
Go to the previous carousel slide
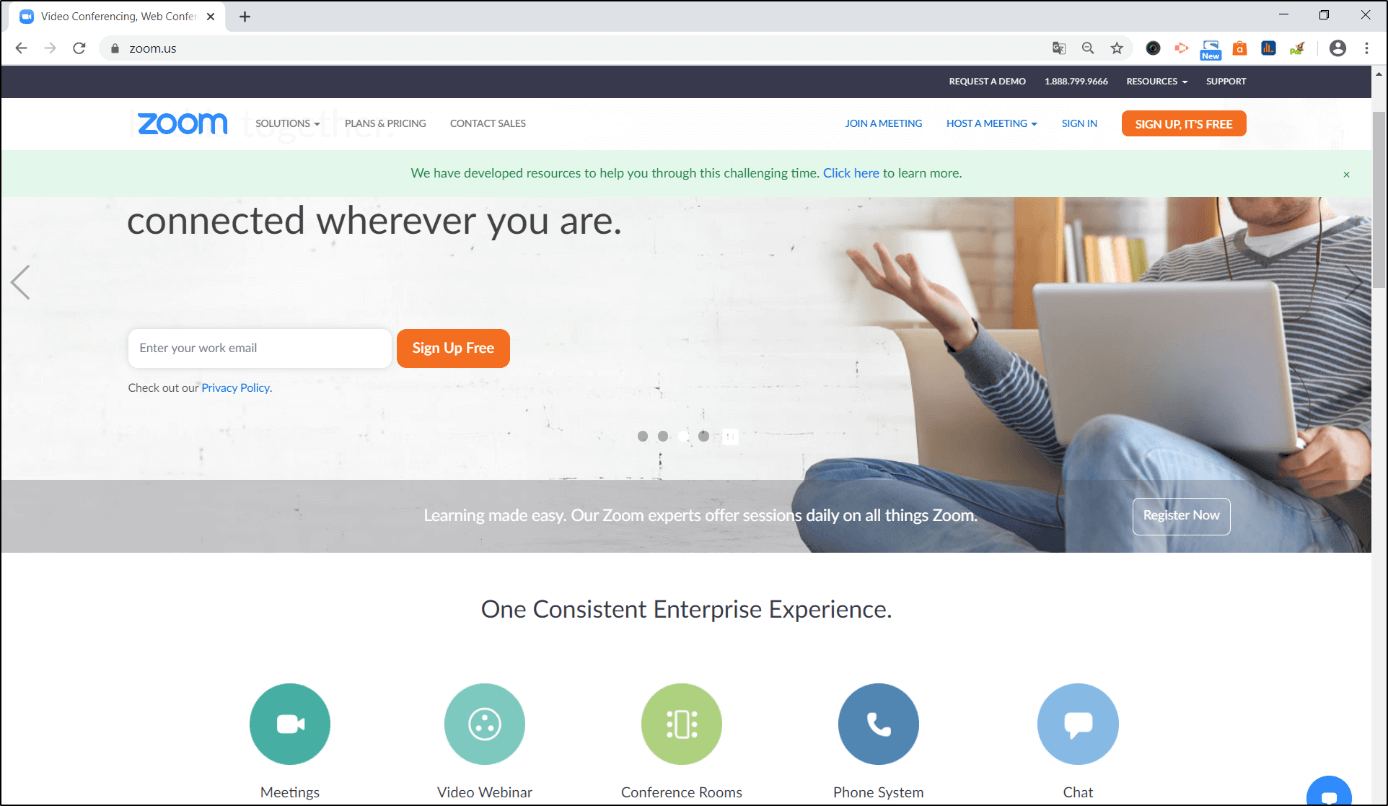(20, 283)
